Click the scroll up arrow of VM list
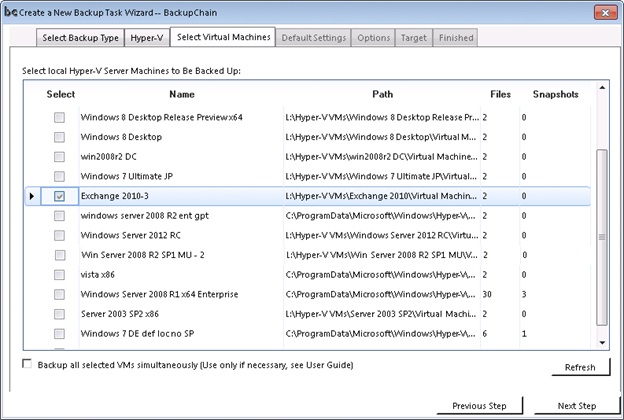The width and height of the screenshot is (624, 420). pyautogui.click(x=602, y=88)
